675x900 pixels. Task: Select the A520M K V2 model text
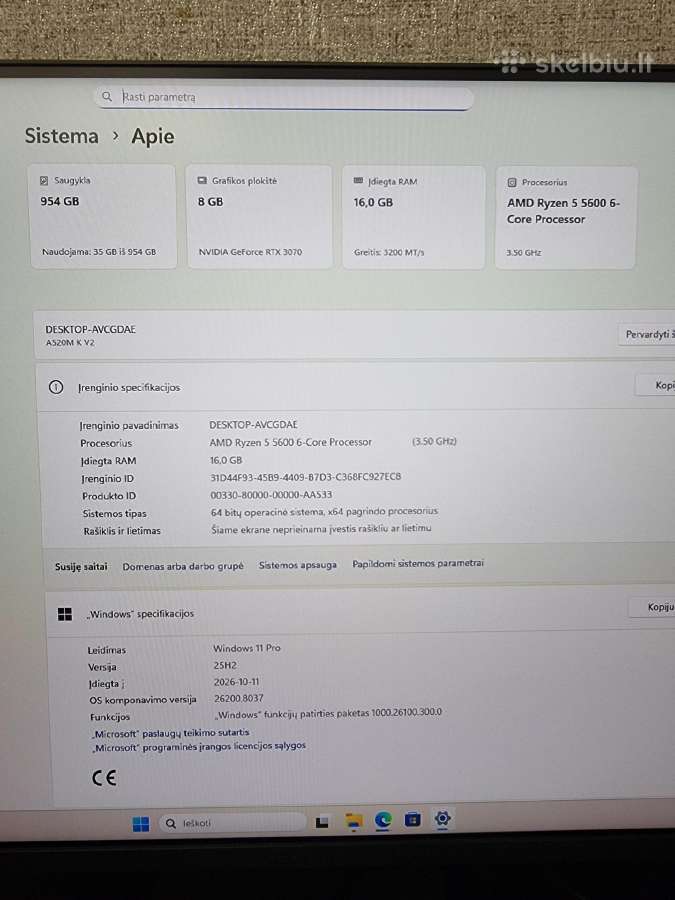click(70, 343)
